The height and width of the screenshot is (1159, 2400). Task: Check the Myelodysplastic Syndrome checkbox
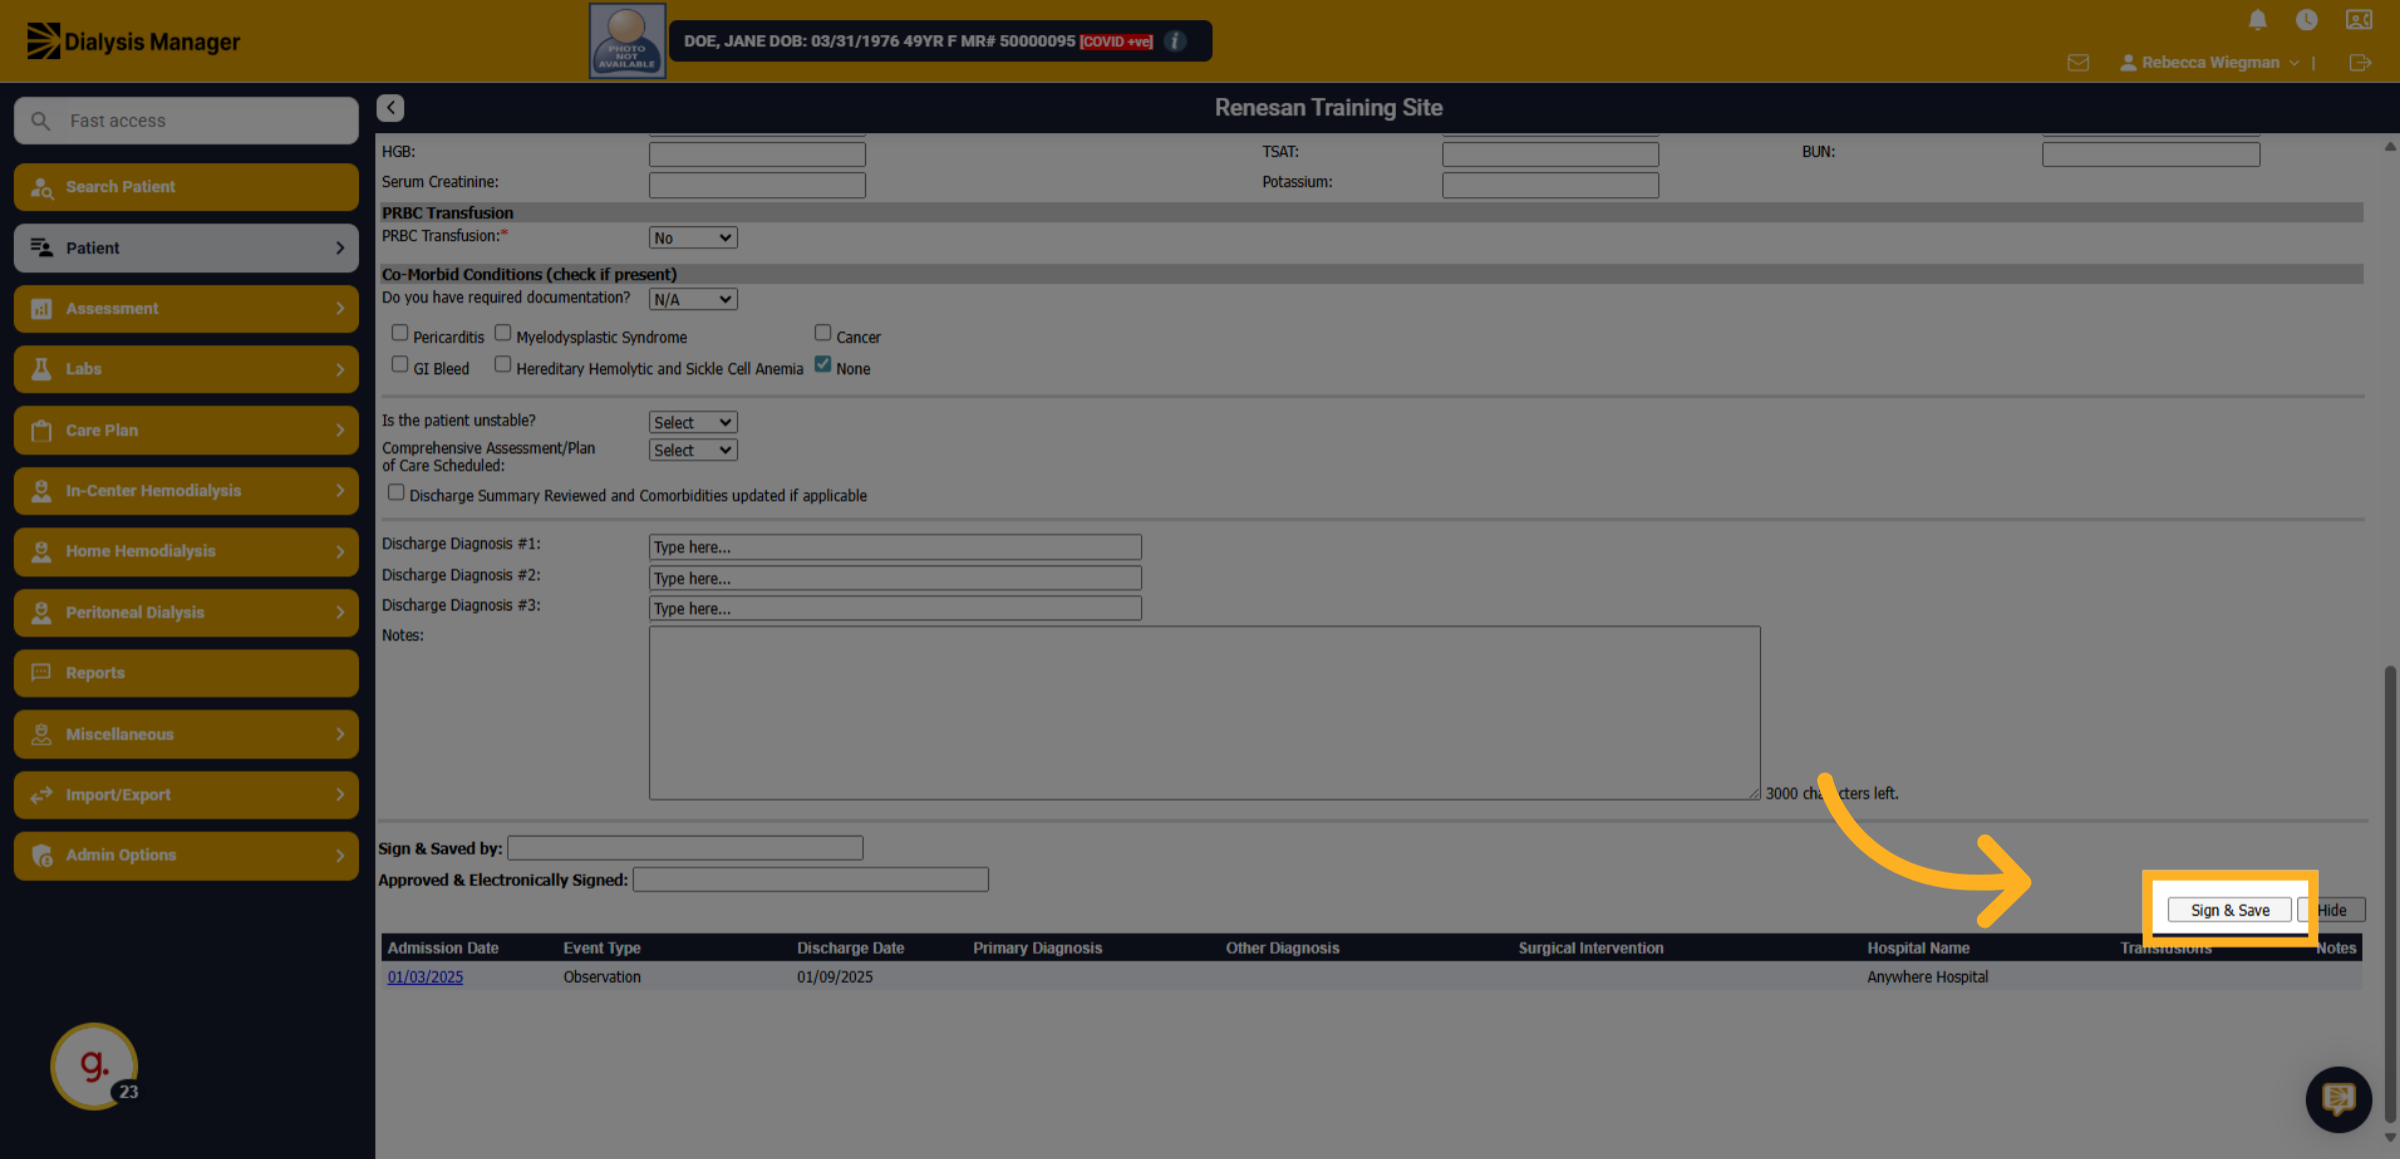tap(503, 333)
